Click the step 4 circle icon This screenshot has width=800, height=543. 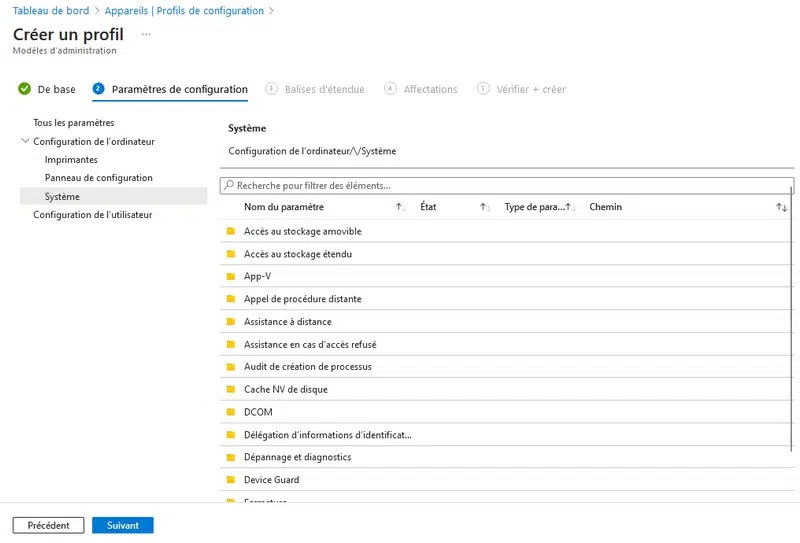pyautogui.click(x=390, y=89)
